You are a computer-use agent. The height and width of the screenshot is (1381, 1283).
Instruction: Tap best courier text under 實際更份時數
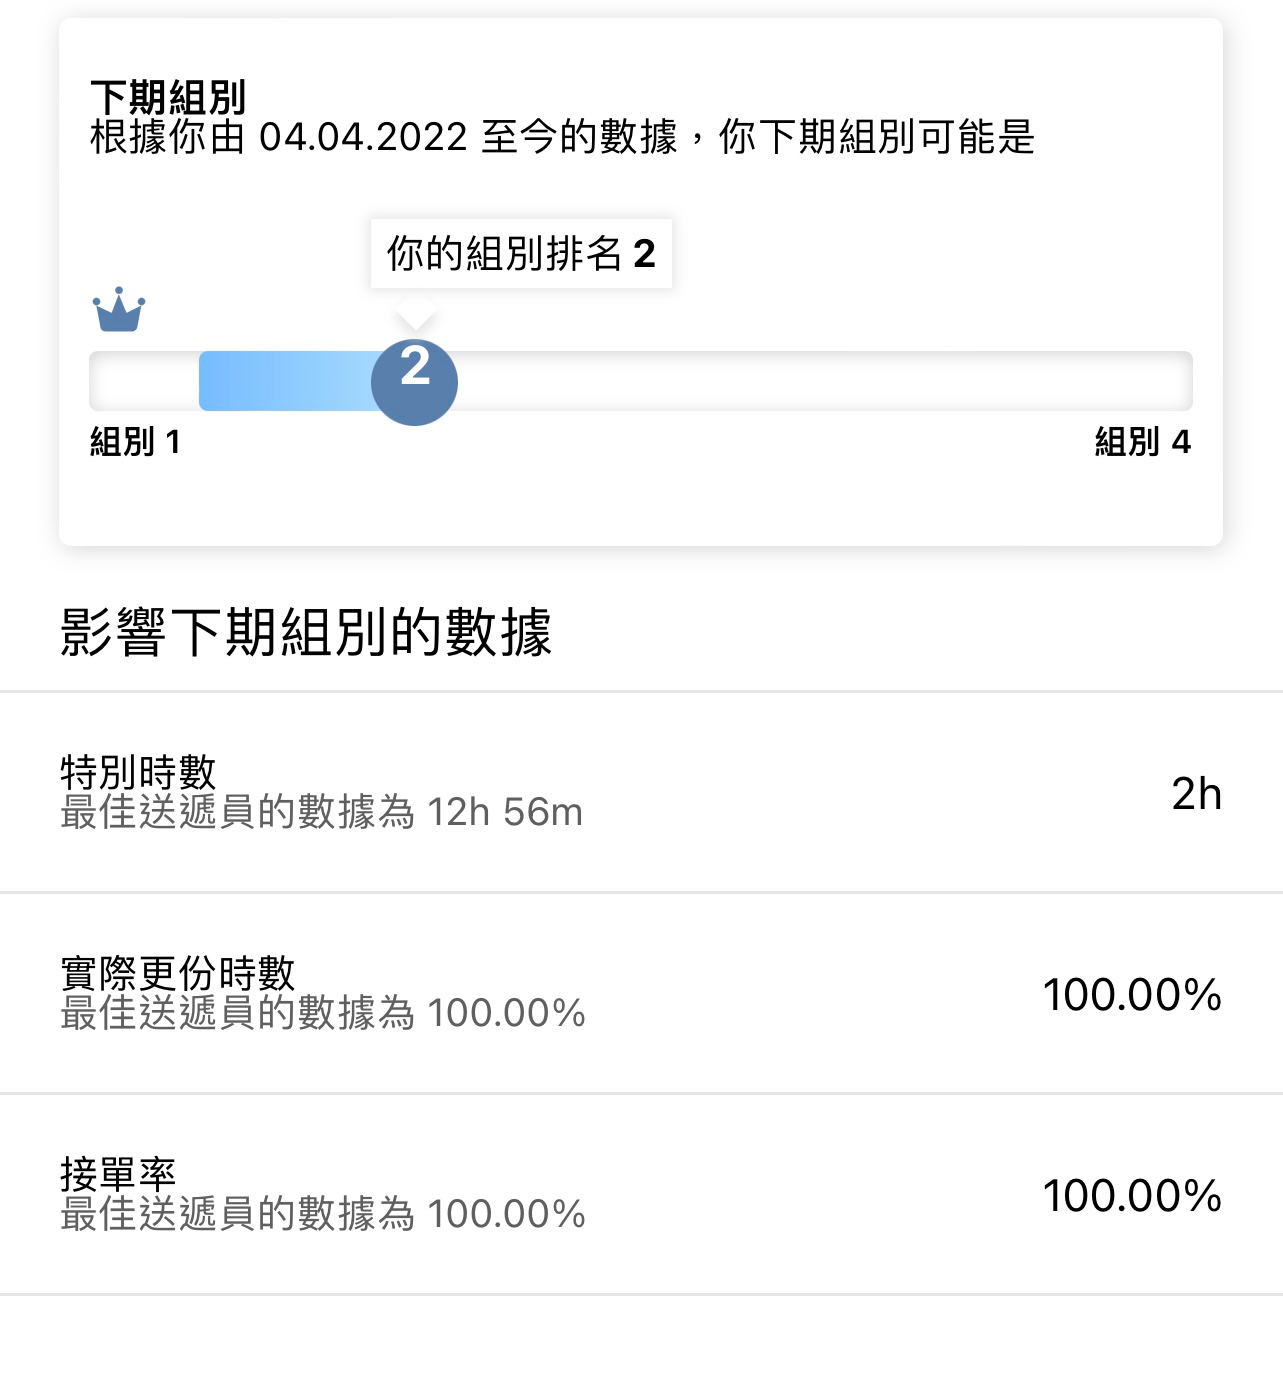pyautogui.click(x=323, y=1013)
